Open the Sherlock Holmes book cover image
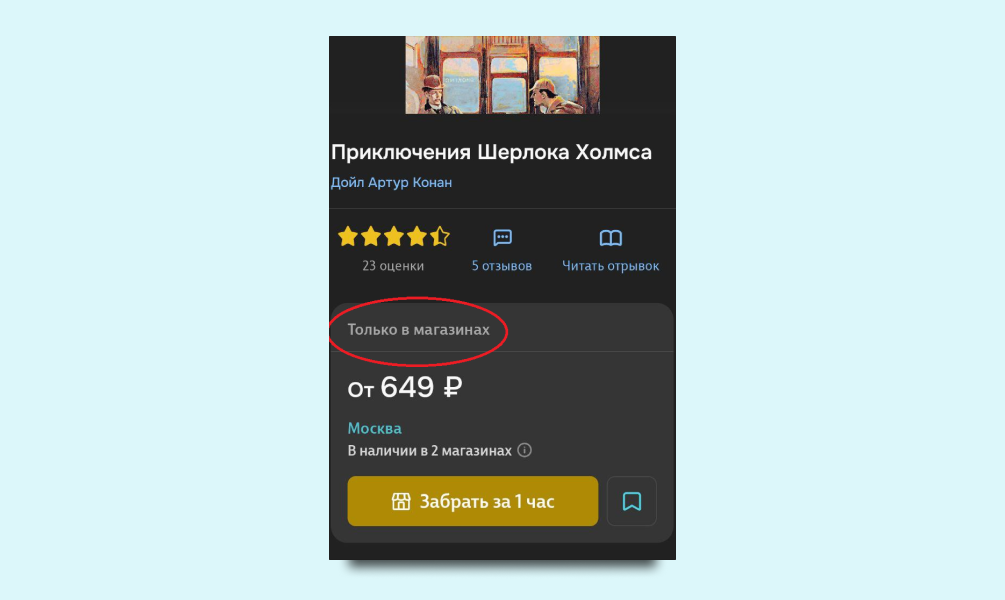Screen dimensions: 1005x600 click(x=502, y=75)
